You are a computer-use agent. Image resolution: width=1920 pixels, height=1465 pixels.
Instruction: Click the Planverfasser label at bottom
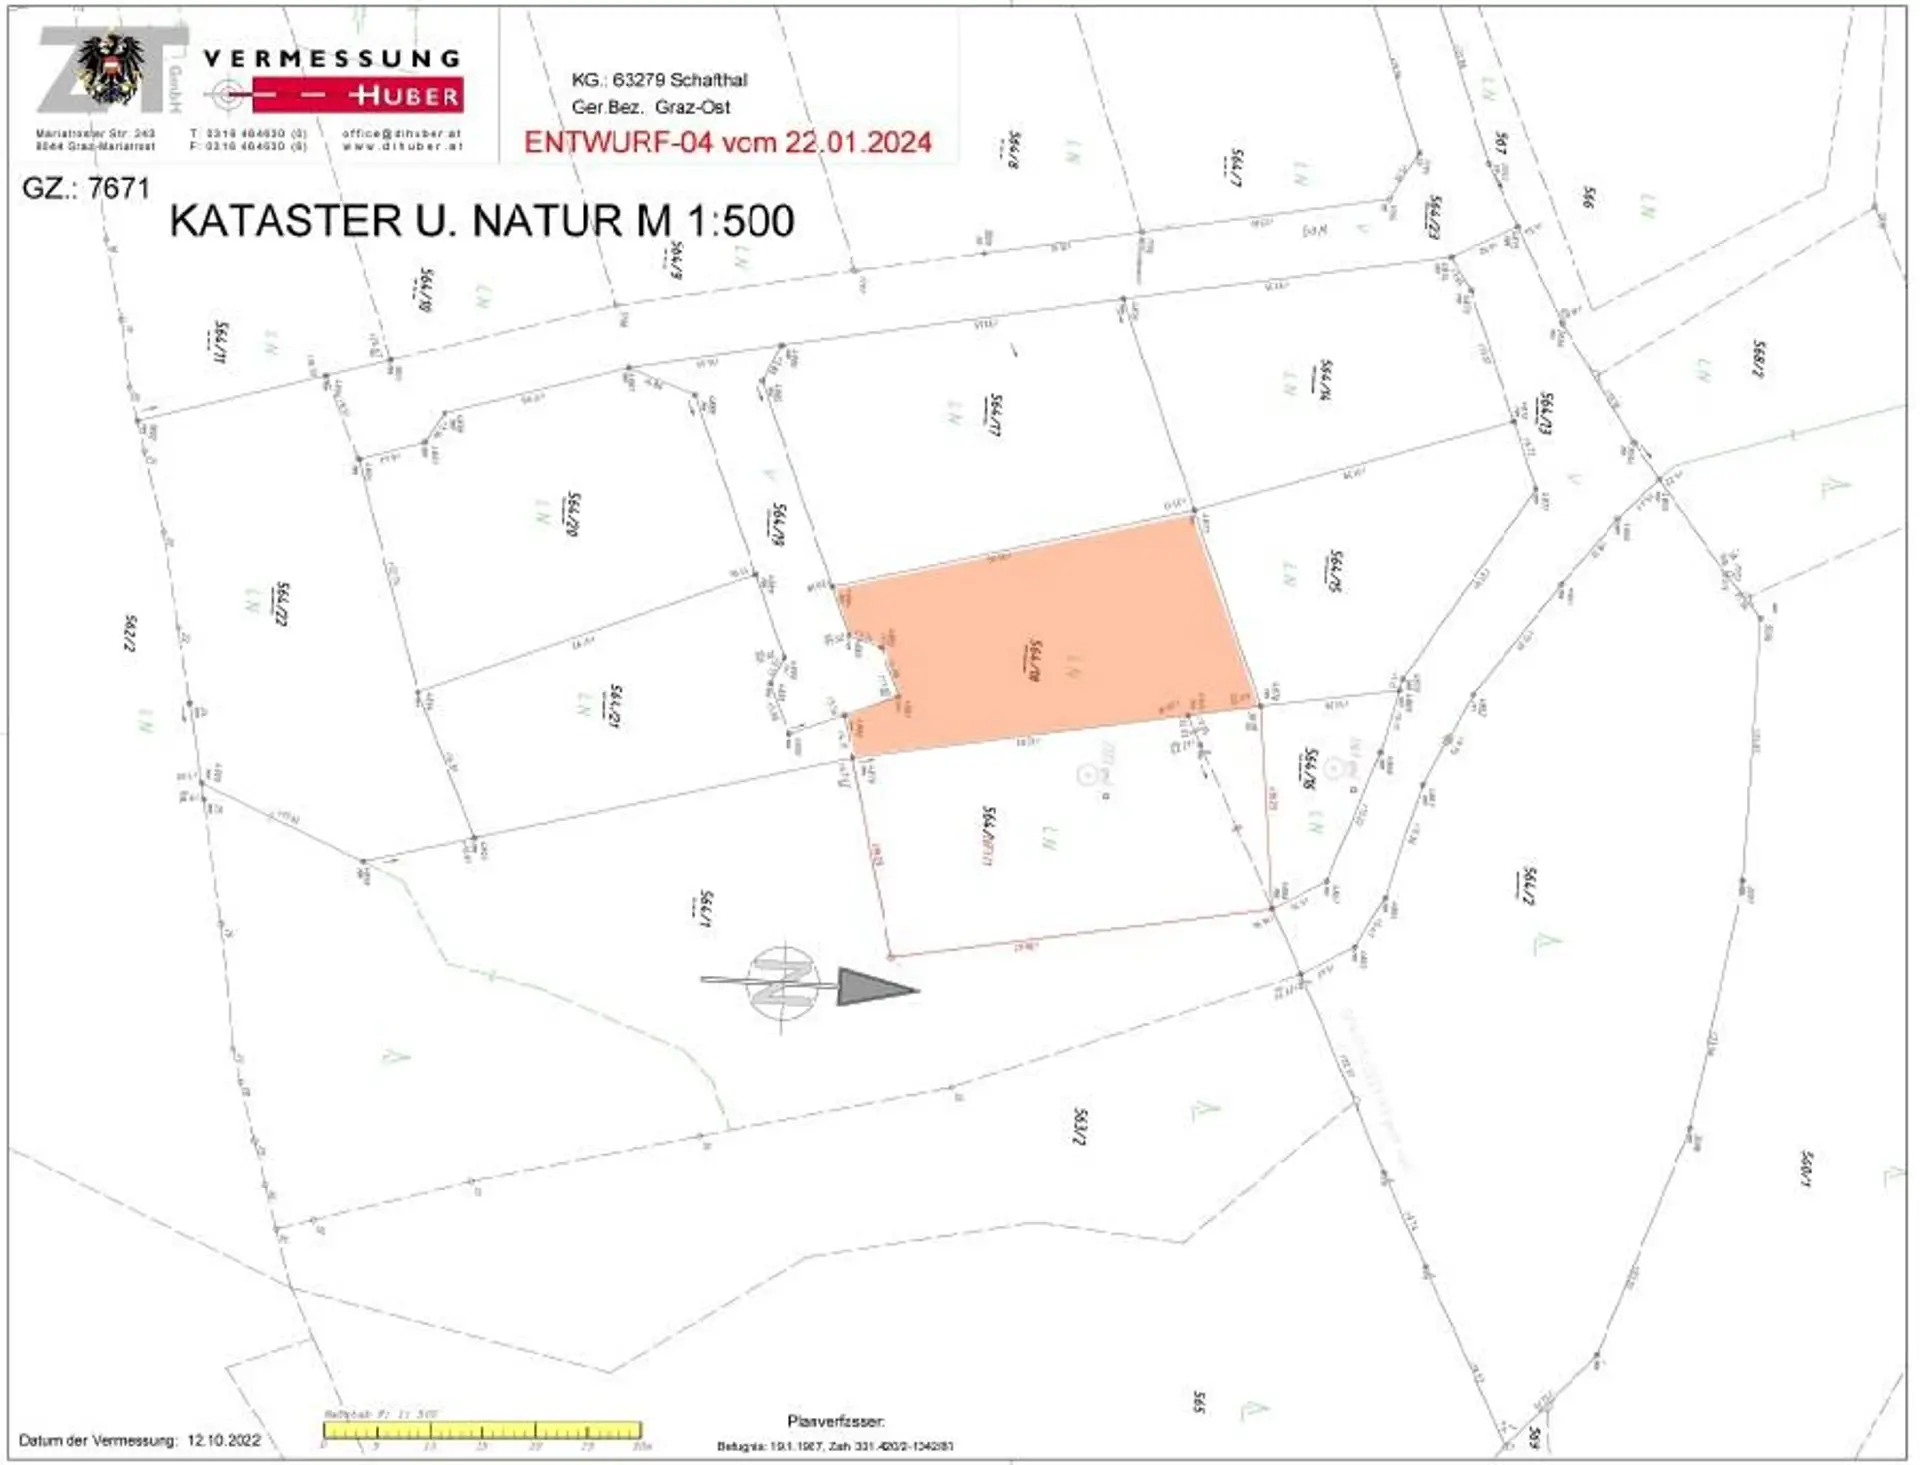click(x=835, y=1421)
